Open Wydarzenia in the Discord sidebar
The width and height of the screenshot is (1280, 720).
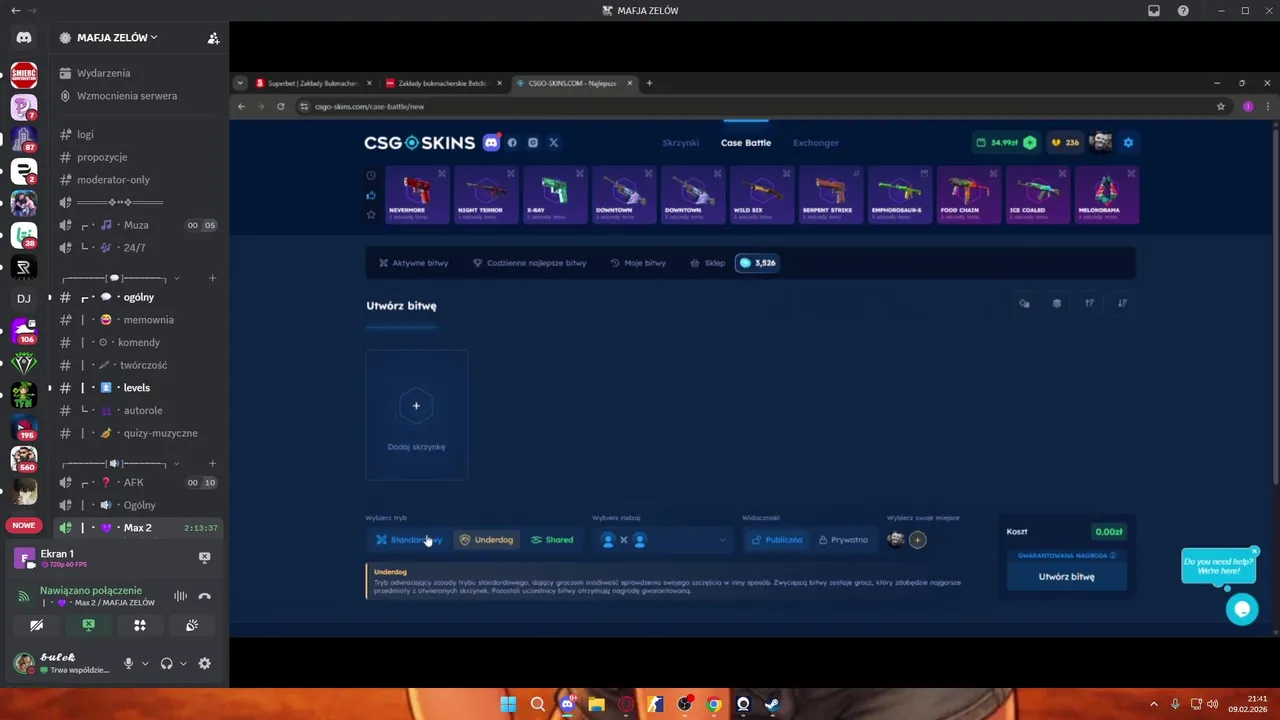pyautogui.click(x=103, y=73)
